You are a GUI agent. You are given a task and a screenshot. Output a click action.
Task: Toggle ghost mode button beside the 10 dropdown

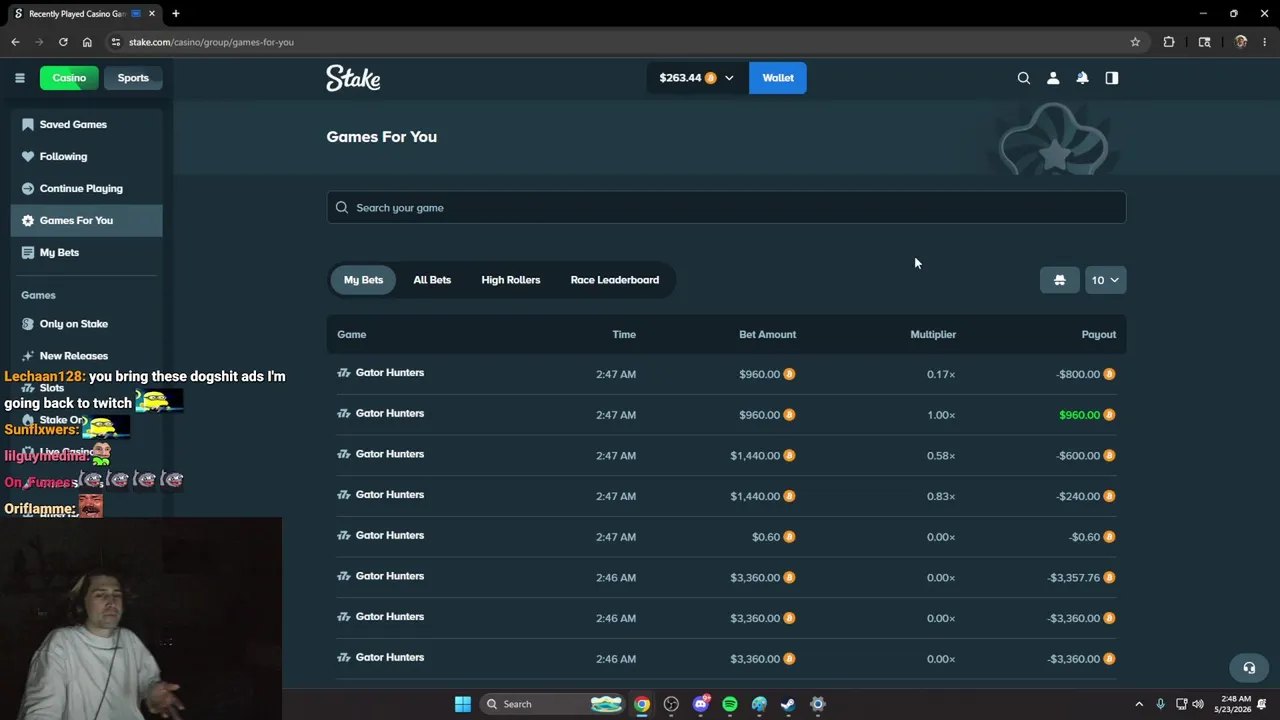tap(1060, 280)
